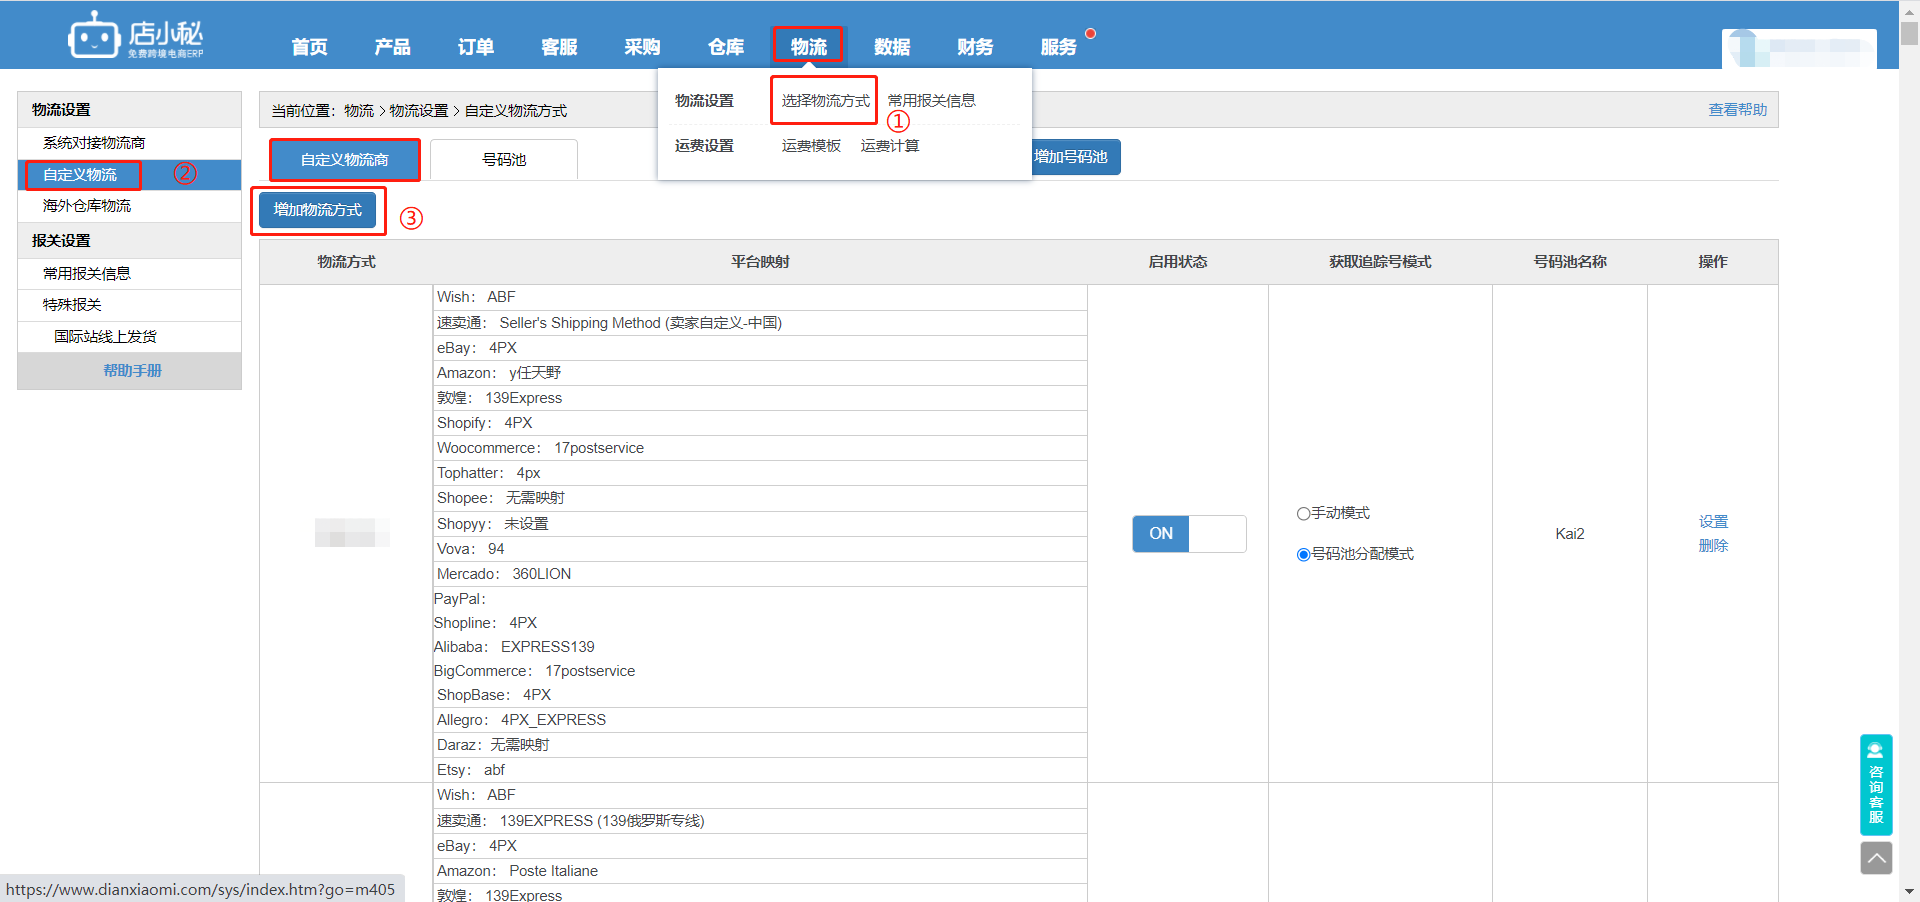Viewport: 1920px width, 902px height.
Task: Select 系统对接物流商 in sidebar
Action: (x=130, y=143)
